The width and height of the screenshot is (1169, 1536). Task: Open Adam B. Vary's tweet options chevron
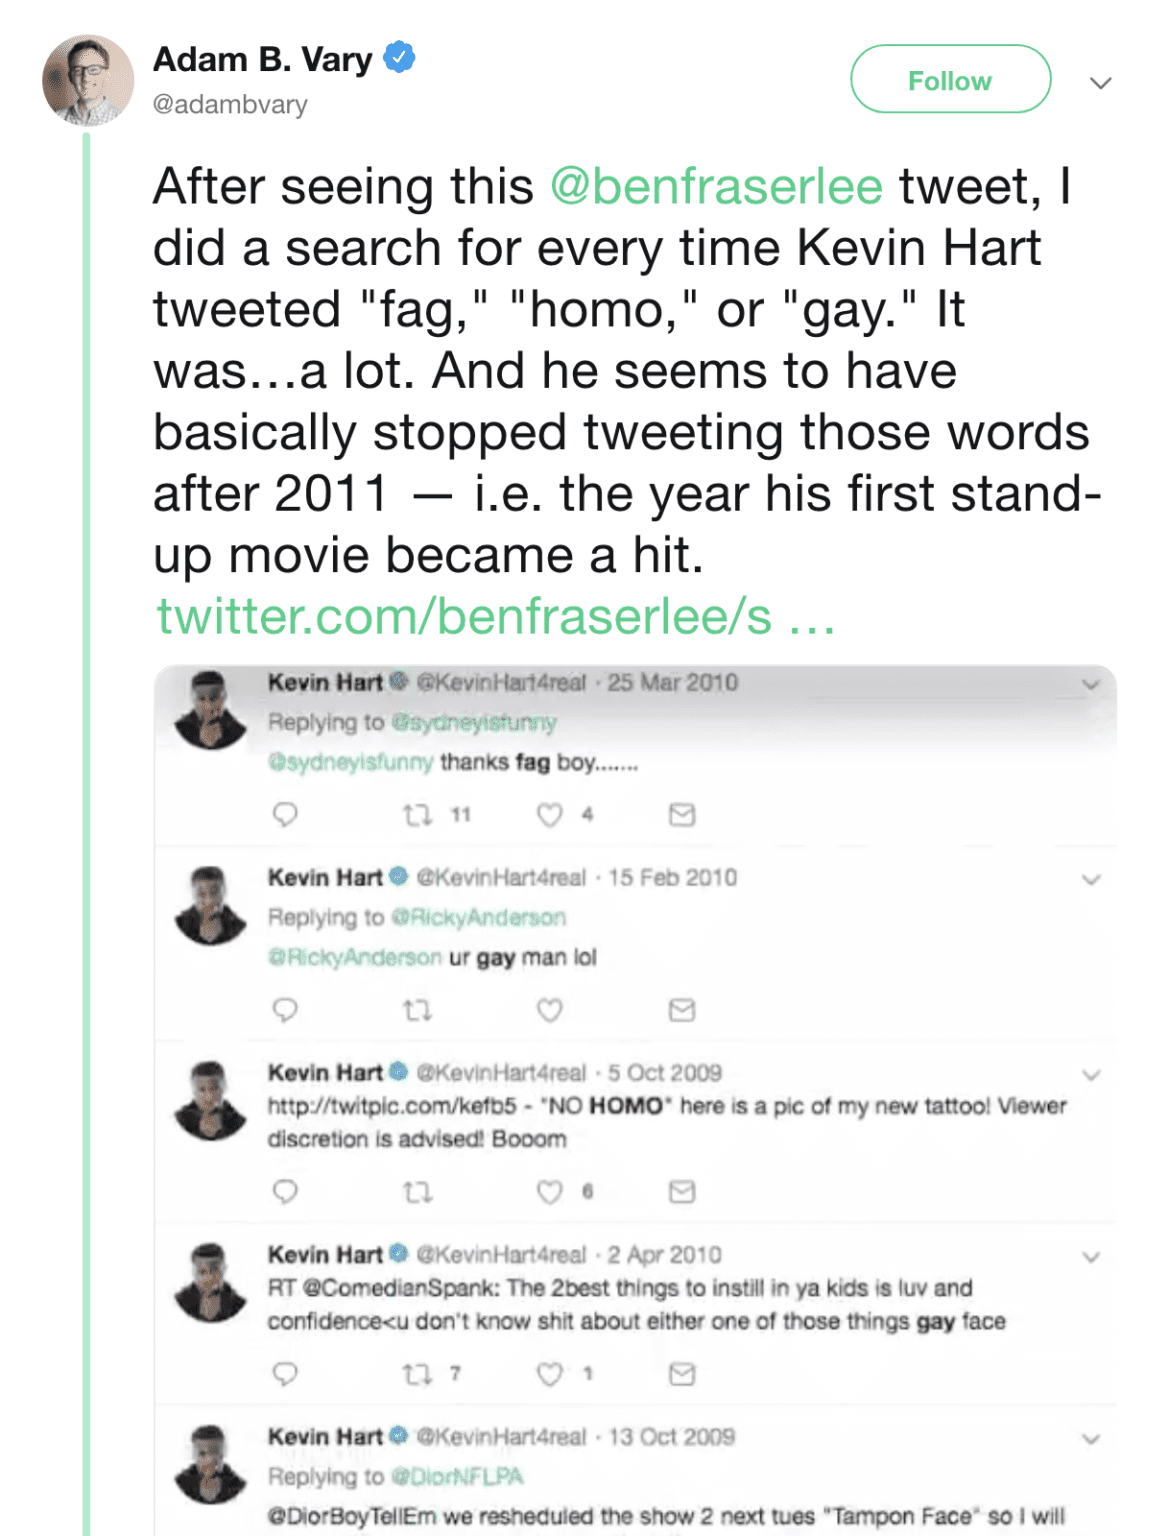(1100, 83)
